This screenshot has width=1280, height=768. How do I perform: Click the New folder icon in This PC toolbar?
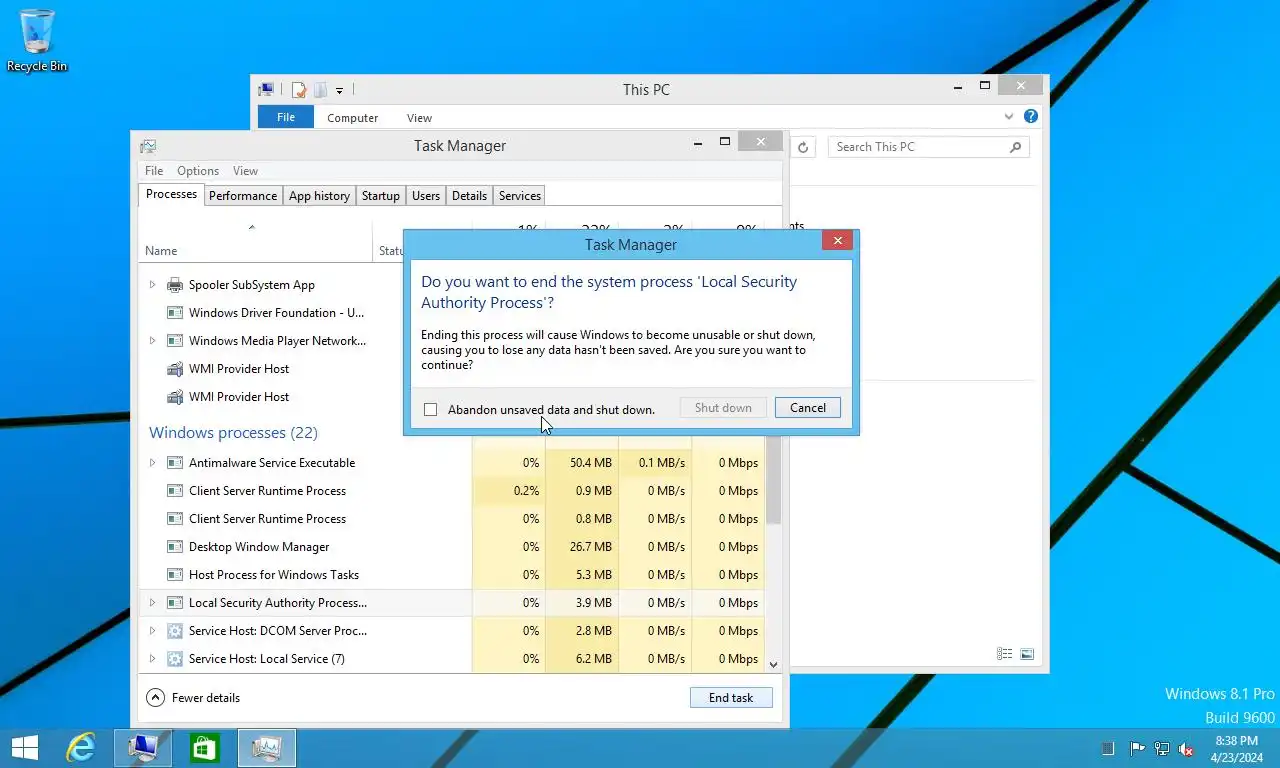click(x=320, y=90)
